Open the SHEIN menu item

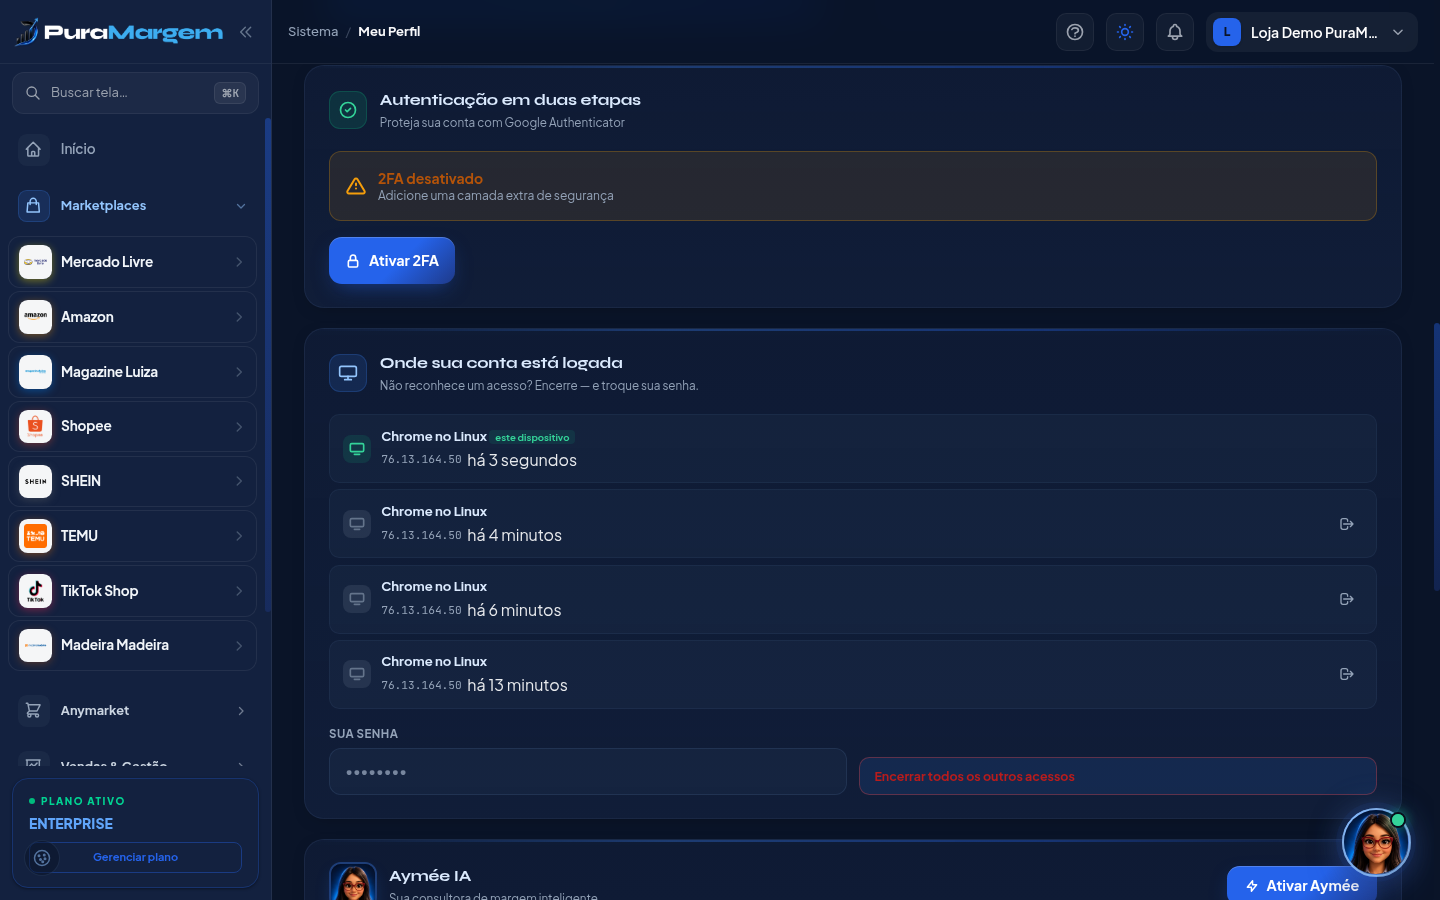[133, 481]
